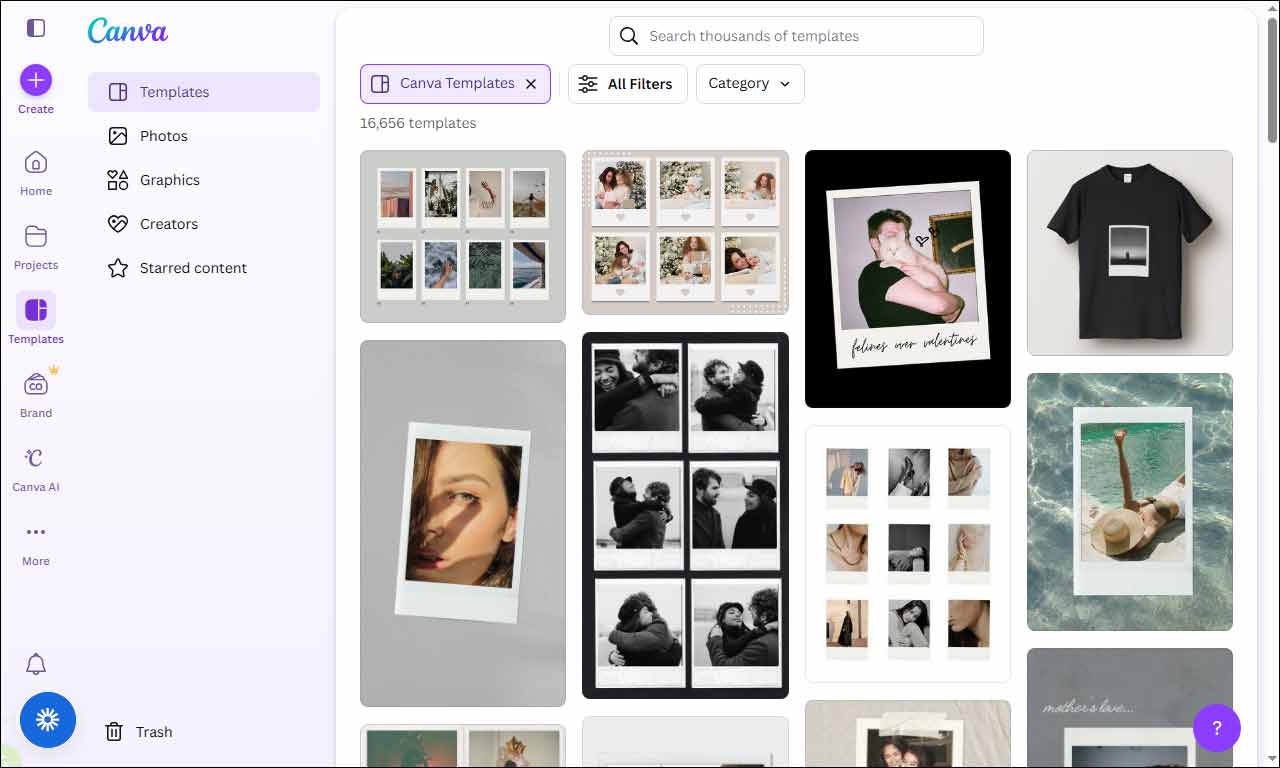The height and width of the screenshot is (768, 1280).
Task: Click the search templates field
Action: (794, 36)
